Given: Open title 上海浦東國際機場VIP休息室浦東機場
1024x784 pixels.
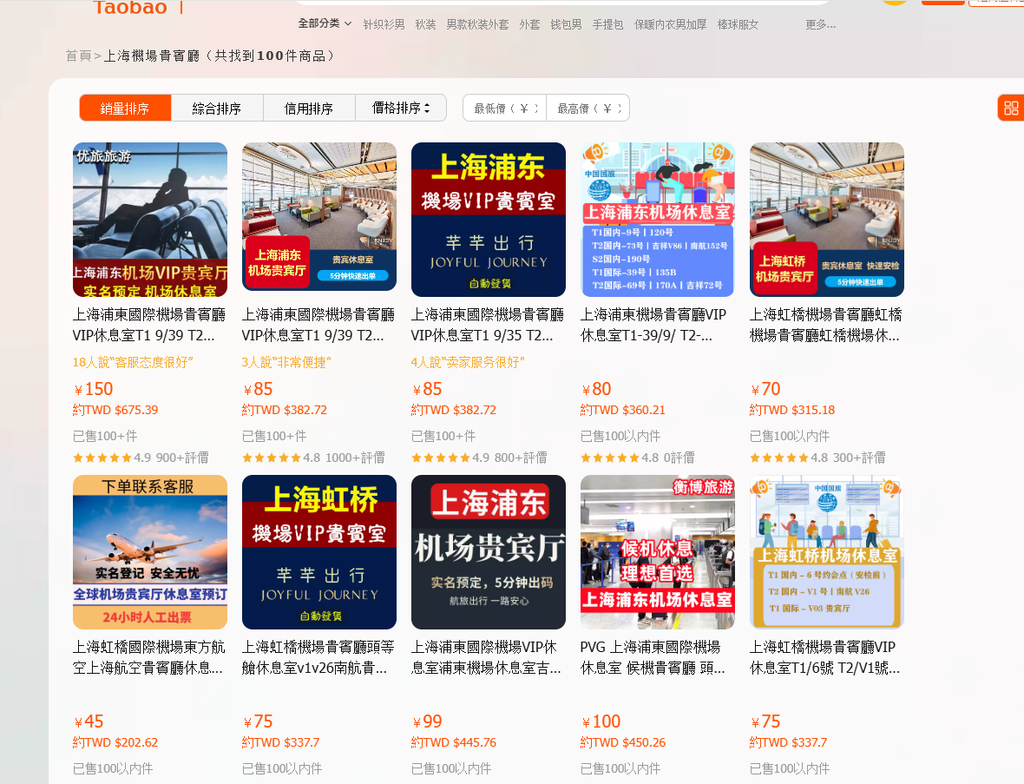Looking at the screenshot, I should coord(487,657).
